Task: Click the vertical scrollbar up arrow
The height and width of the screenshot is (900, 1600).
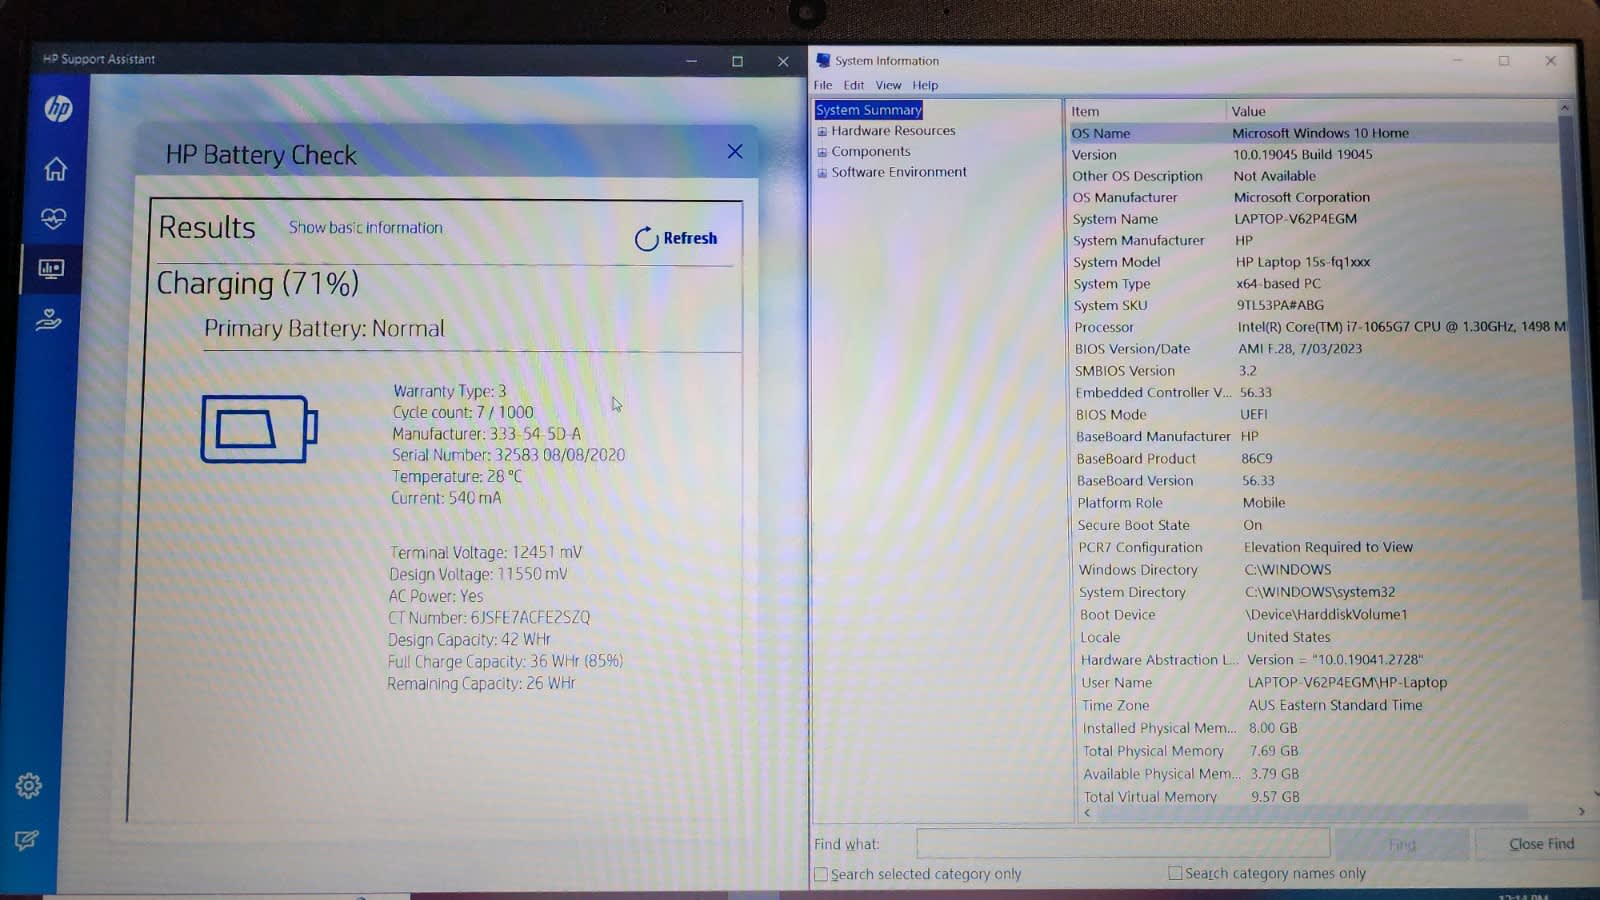Action: click(x=1565, y=107)
